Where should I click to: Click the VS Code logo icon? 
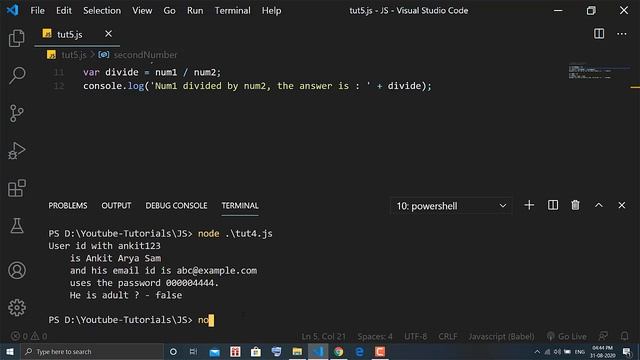click(13, 10)
